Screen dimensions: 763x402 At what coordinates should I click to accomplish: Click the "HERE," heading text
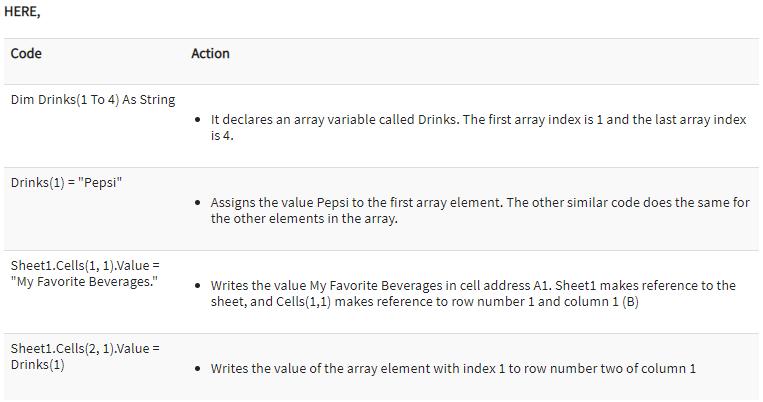coord(22,12)
